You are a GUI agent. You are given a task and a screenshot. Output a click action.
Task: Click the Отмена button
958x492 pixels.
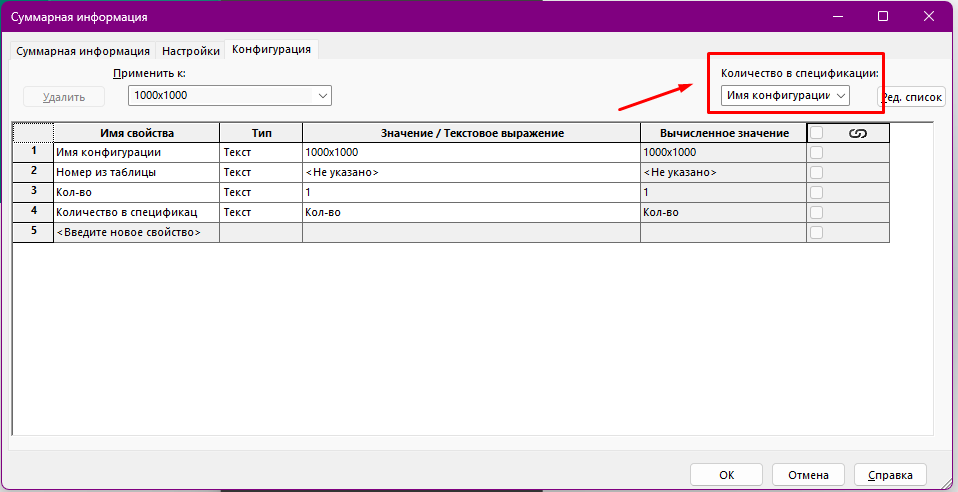pyautogui.click(x=807, y=474)
